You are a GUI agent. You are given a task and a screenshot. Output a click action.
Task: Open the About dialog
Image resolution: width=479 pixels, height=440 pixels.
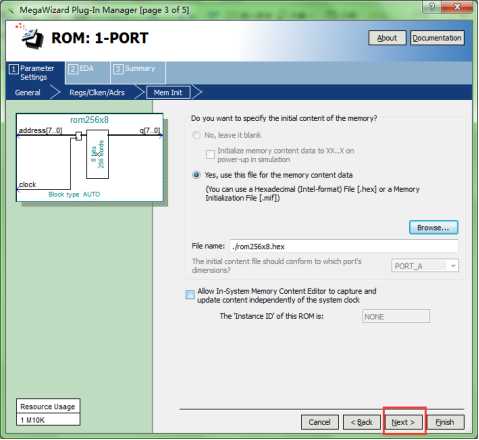(x=387, y=38)
